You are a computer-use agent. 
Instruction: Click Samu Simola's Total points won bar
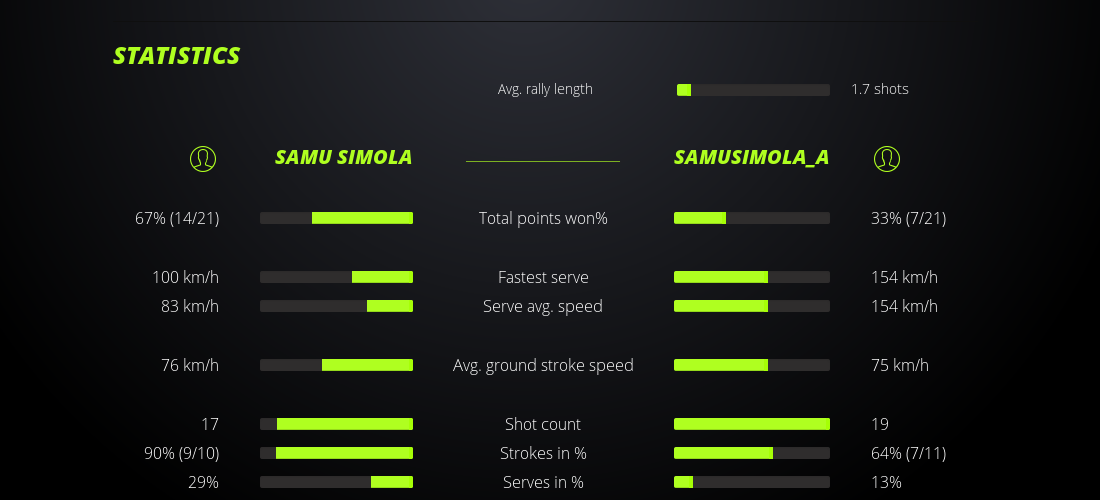336,218
